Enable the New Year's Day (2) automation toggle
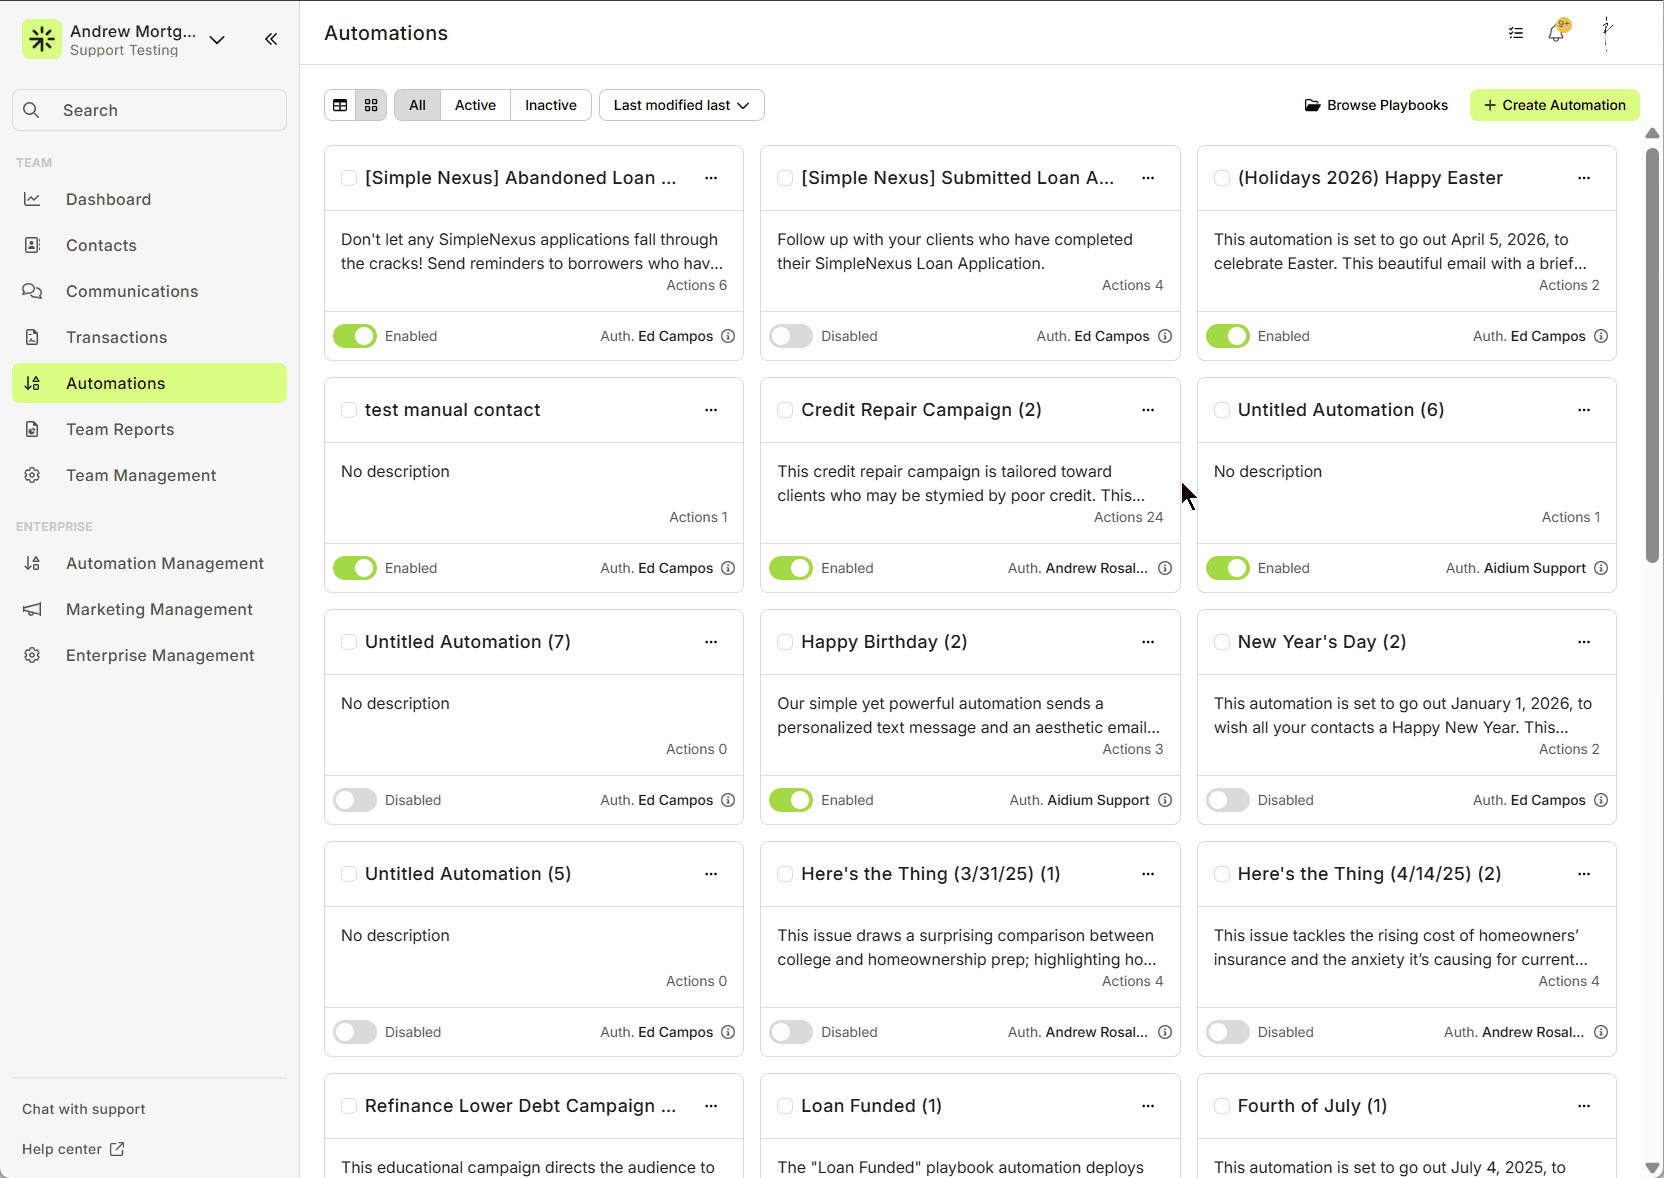The height and width of the screenshot is (1178, 1664). (1227, 800)
